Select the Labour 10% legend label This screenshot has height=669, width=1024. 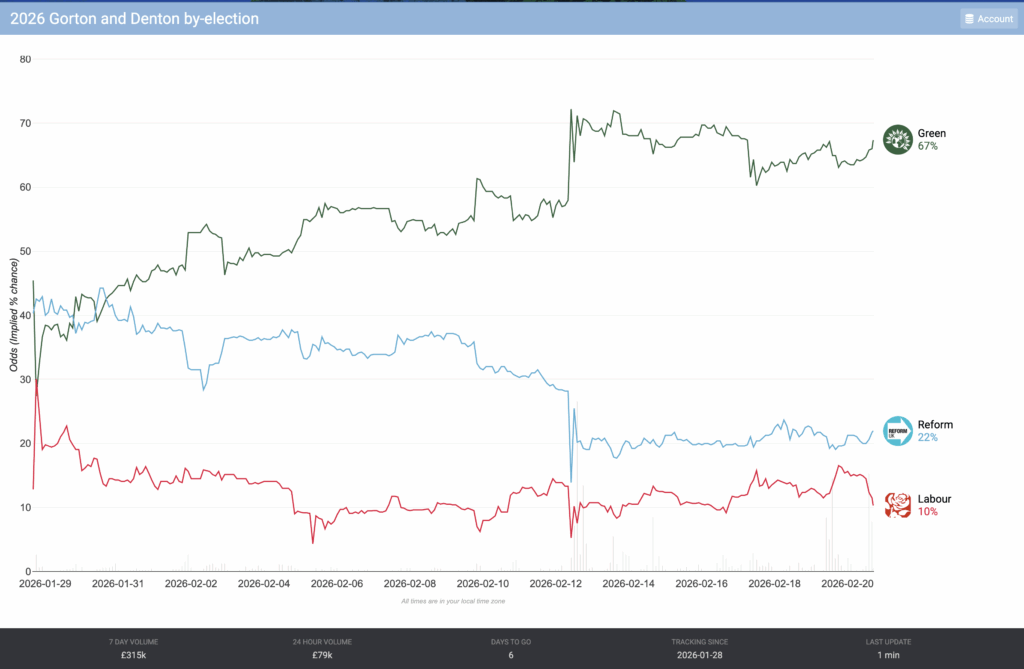(x=934, y=505)
